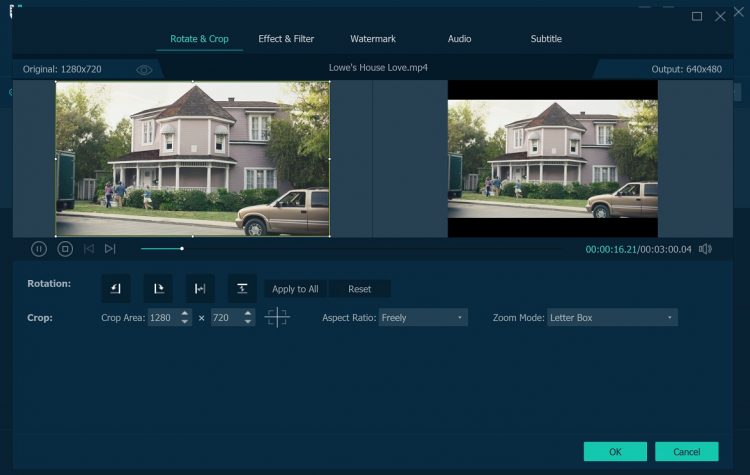
Task: Click the crop height input field
Action: pos(227,318)
